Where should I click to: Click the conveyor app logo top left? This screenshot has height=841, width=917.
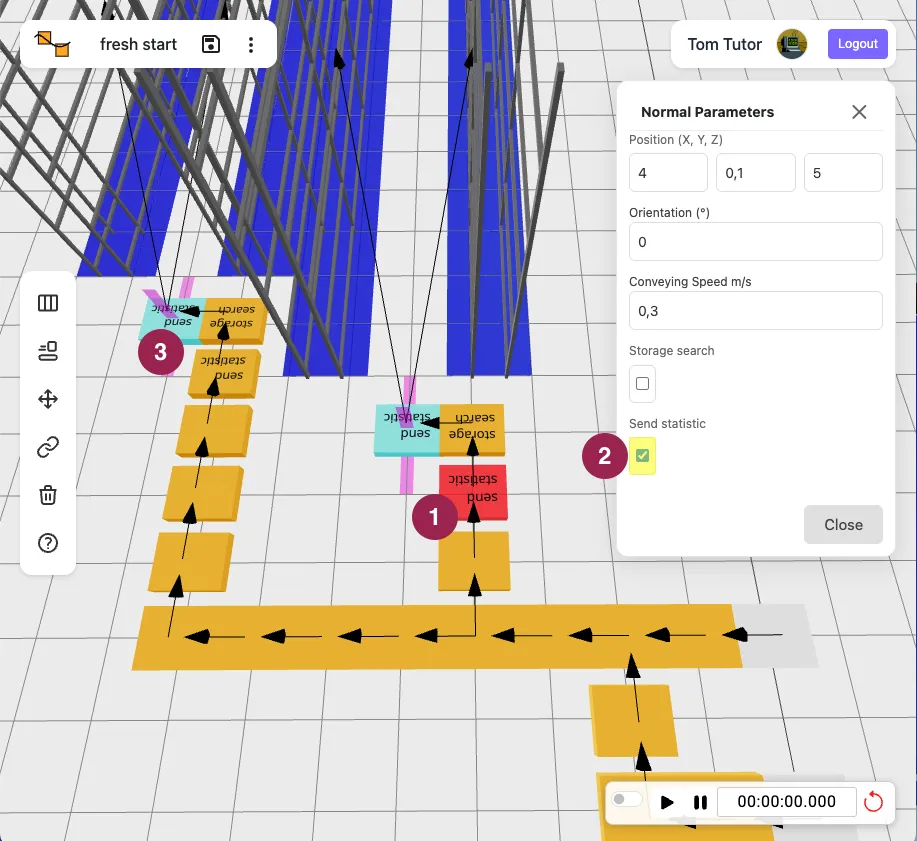[x=54, y=44]
